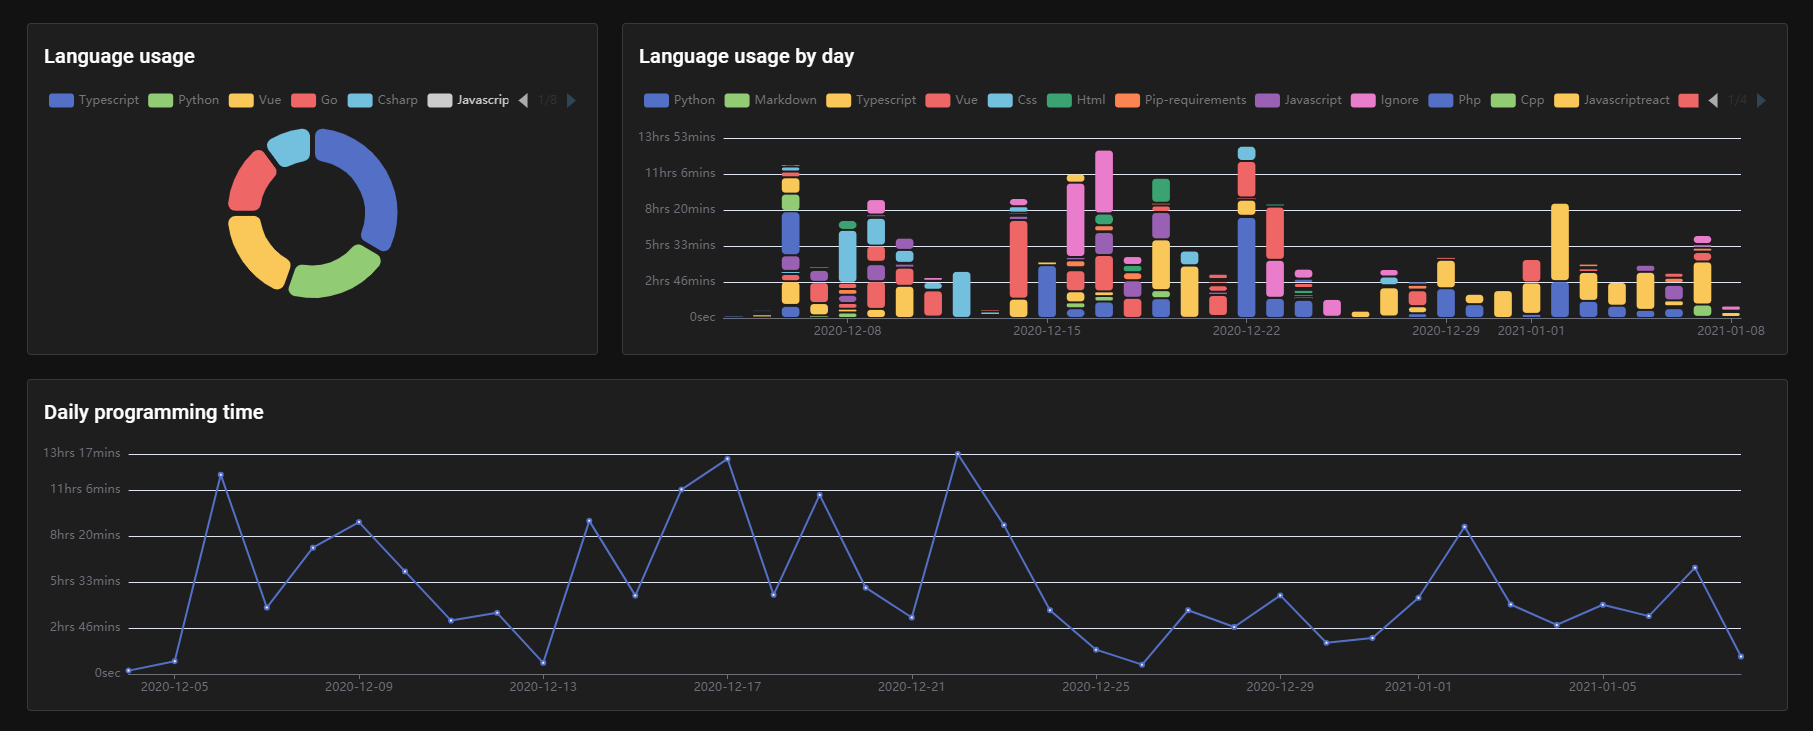Image resolution: width=1813 pixels, height=731 pixels.
Task: Select the line point at 2020-12-09
Action: (359, 522)
